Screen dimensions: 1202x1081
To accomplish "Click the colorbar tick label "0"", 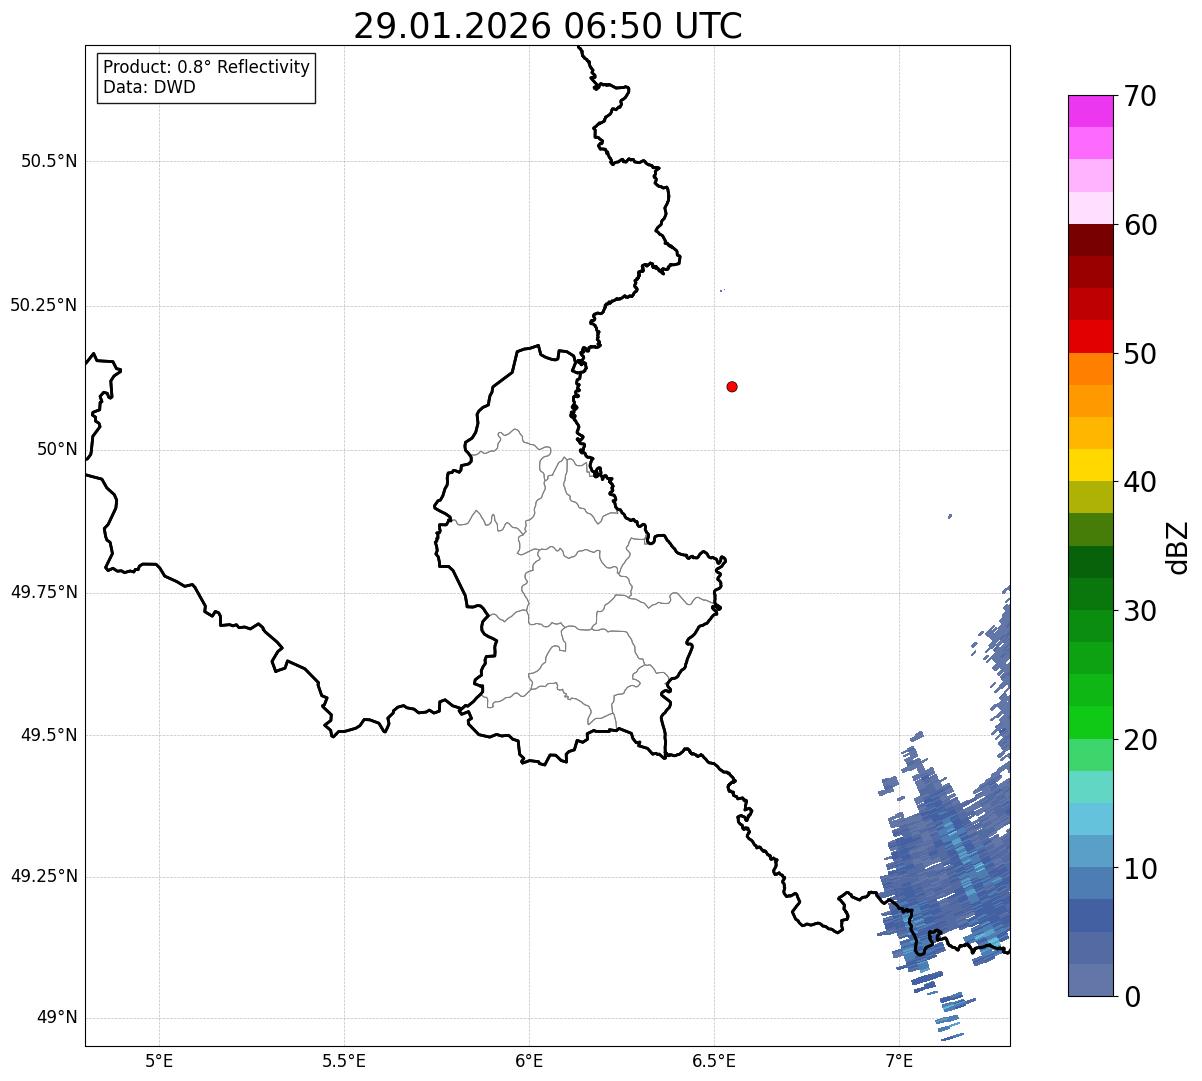I will pos(1133,997).
